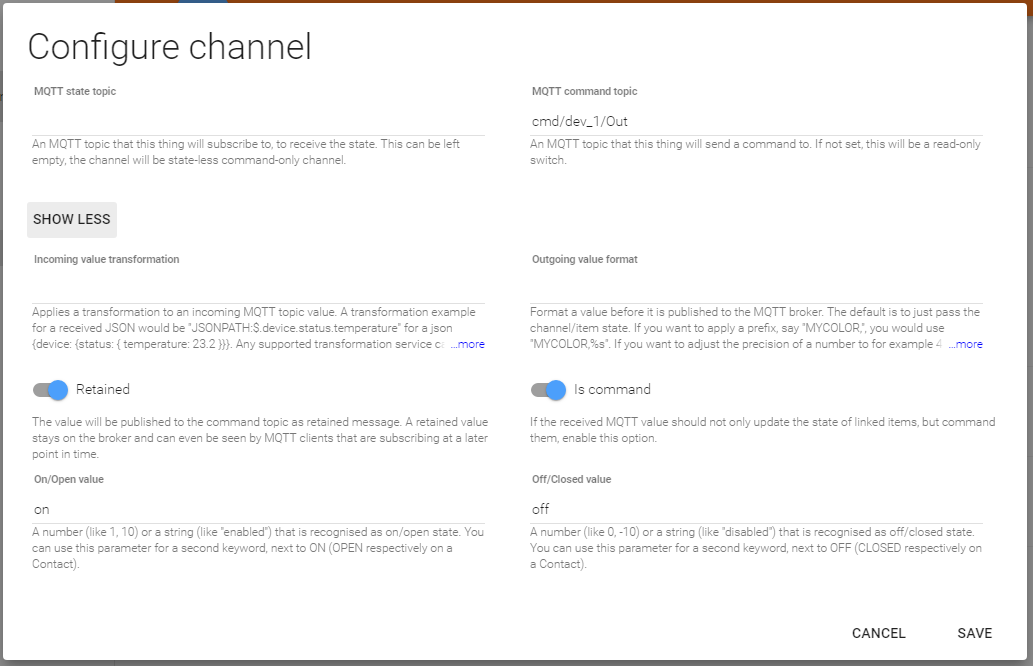Click the 'Configure channel' dialog heading
The height and width of the screenshot is (666, 1033).
click(169, 47)
